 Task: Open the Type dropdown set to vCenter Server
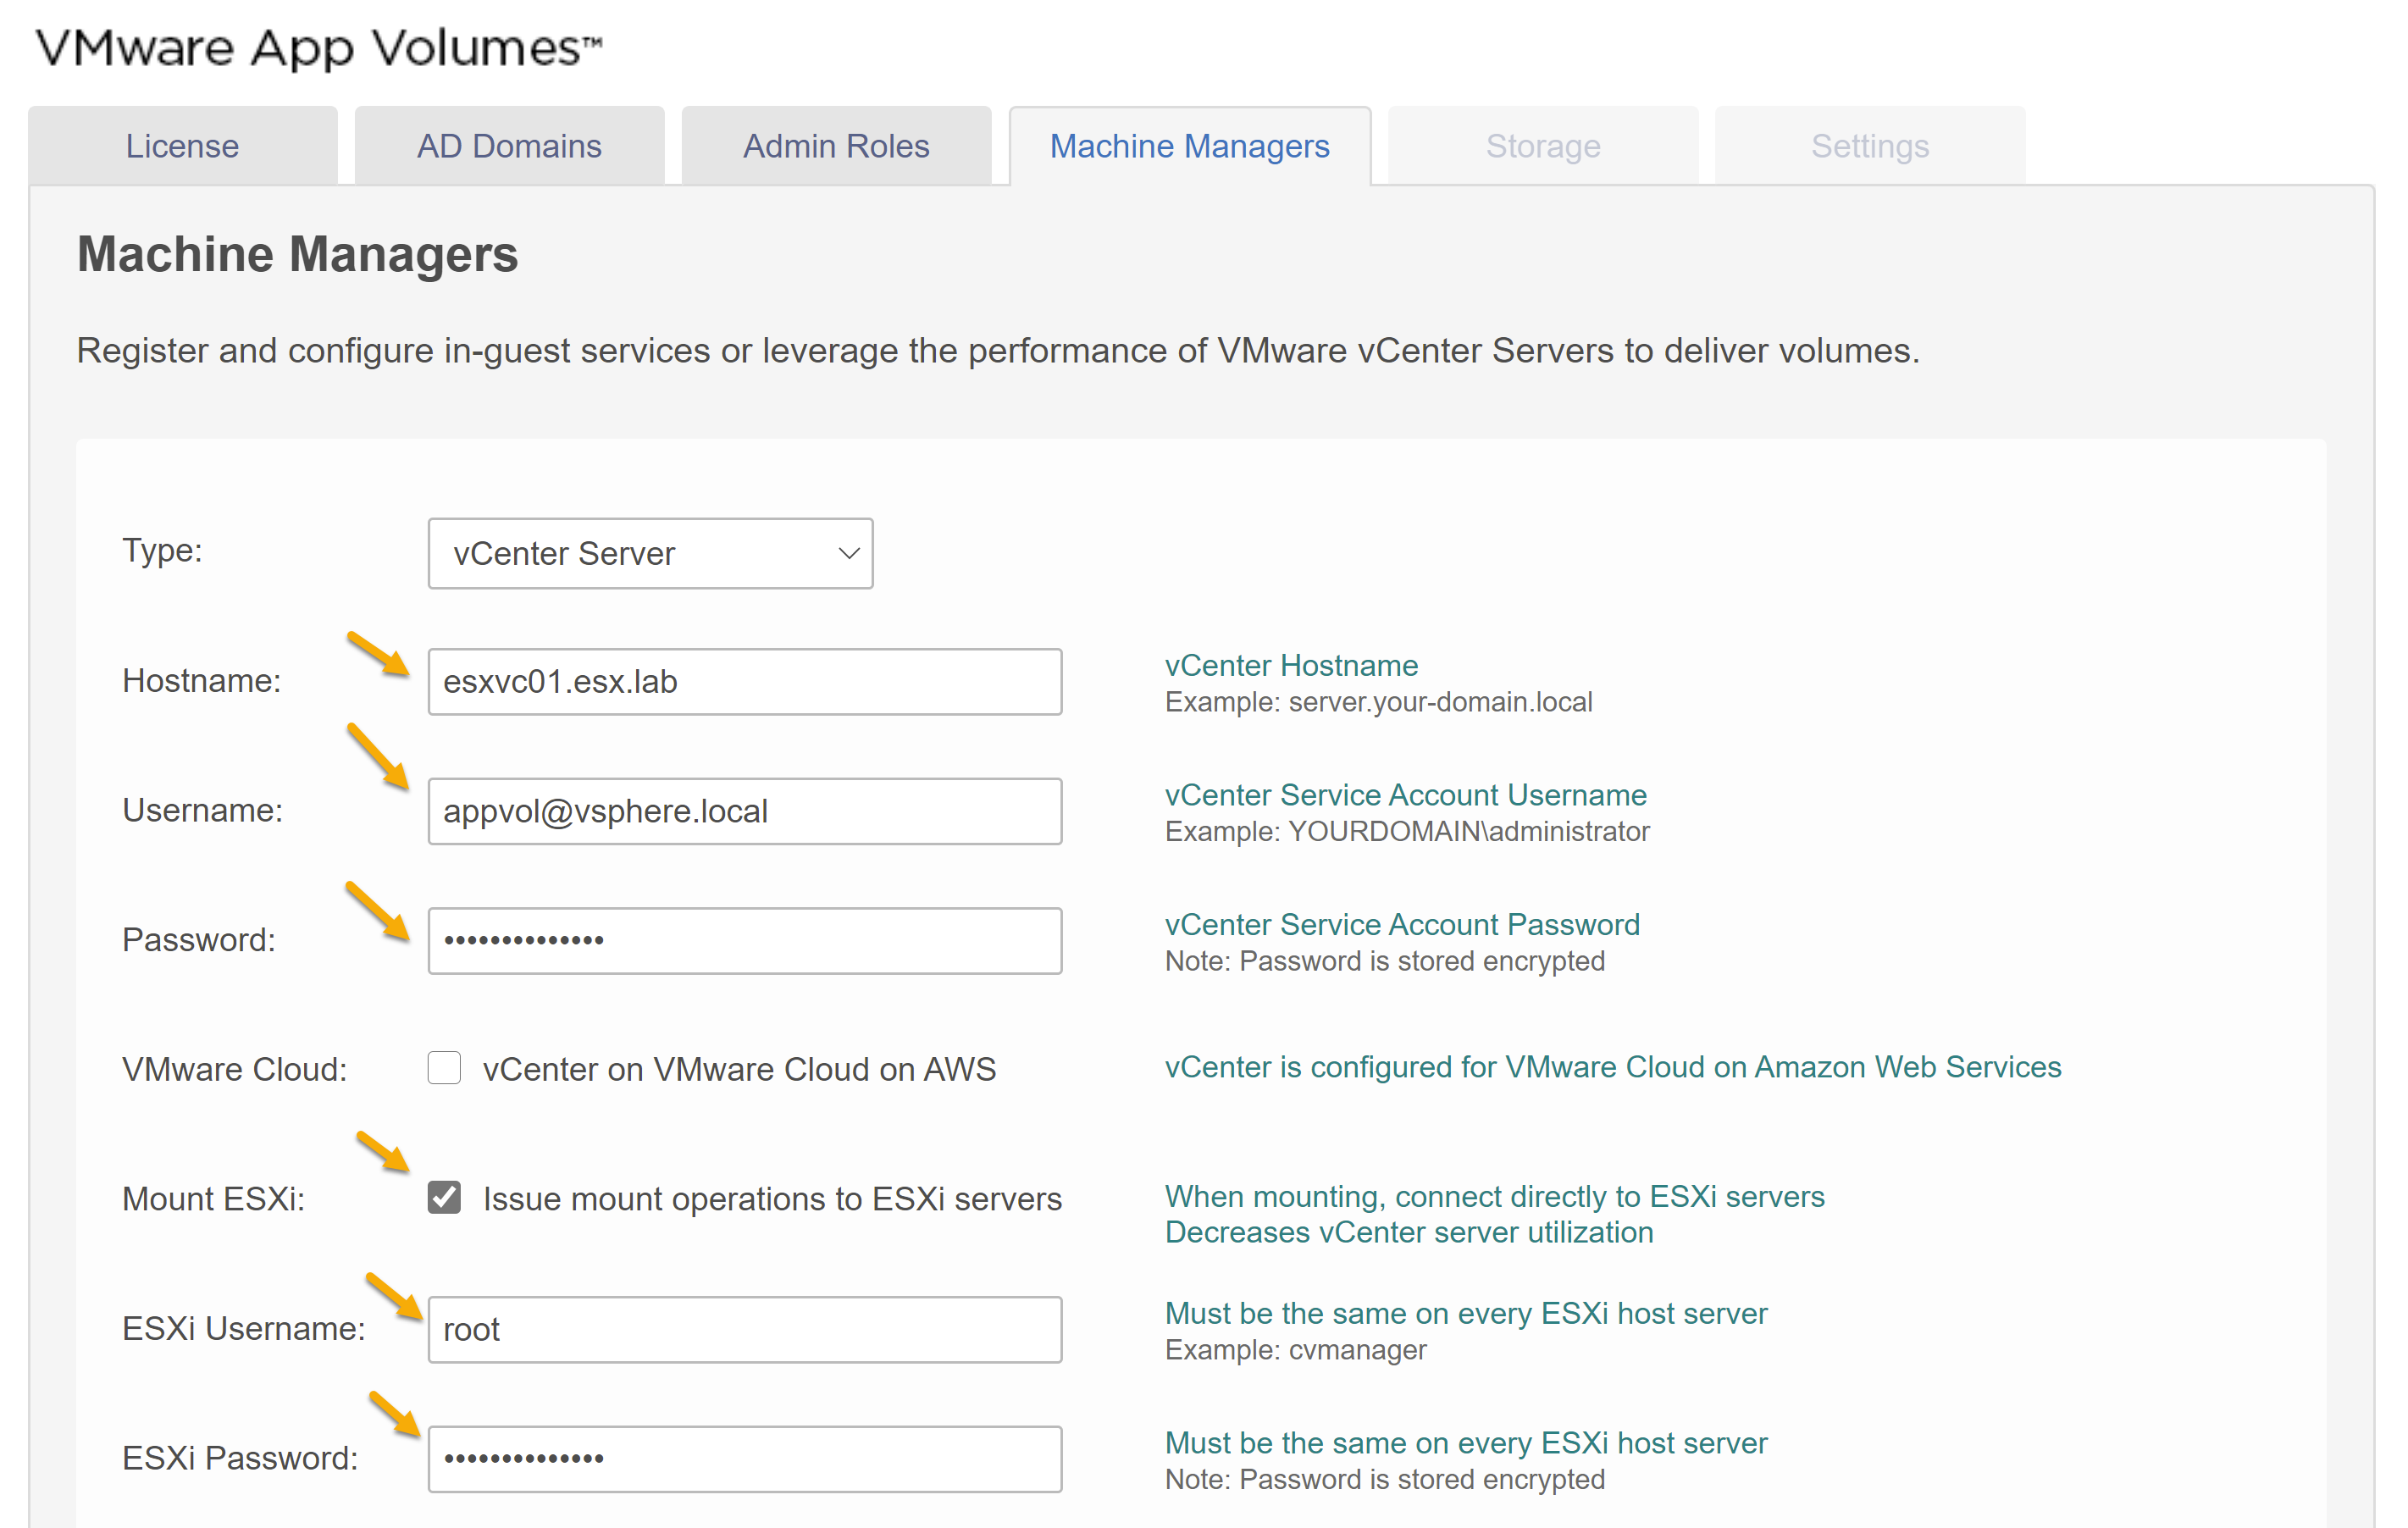(650, 553)
